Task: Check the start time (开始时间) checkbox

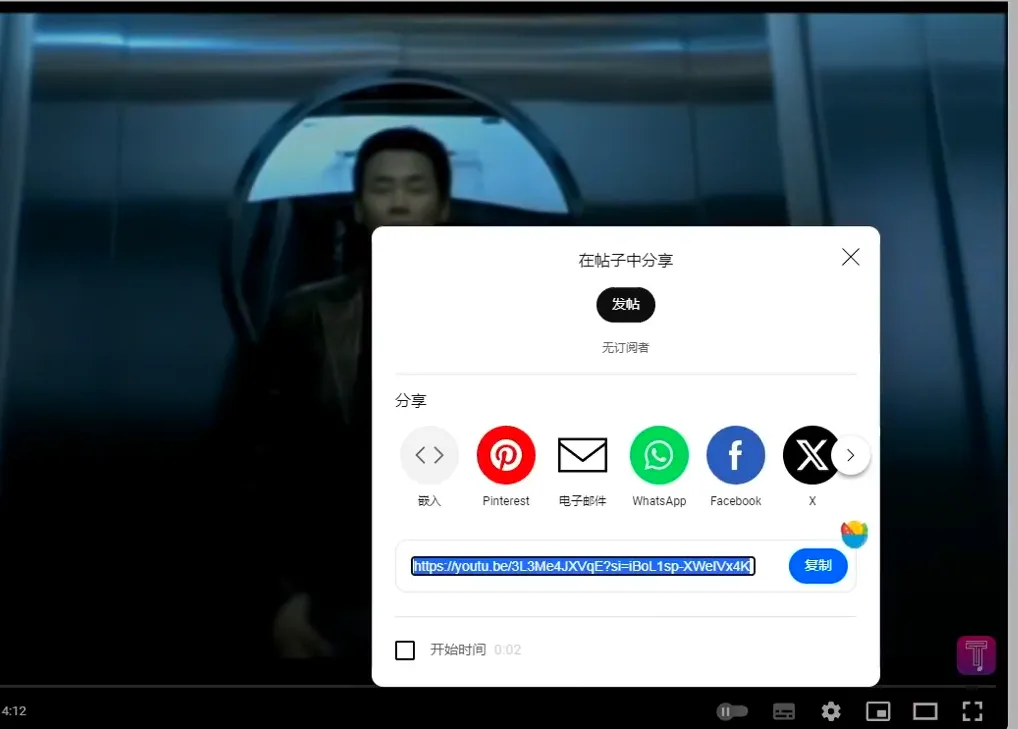Action: pos(405,650)
